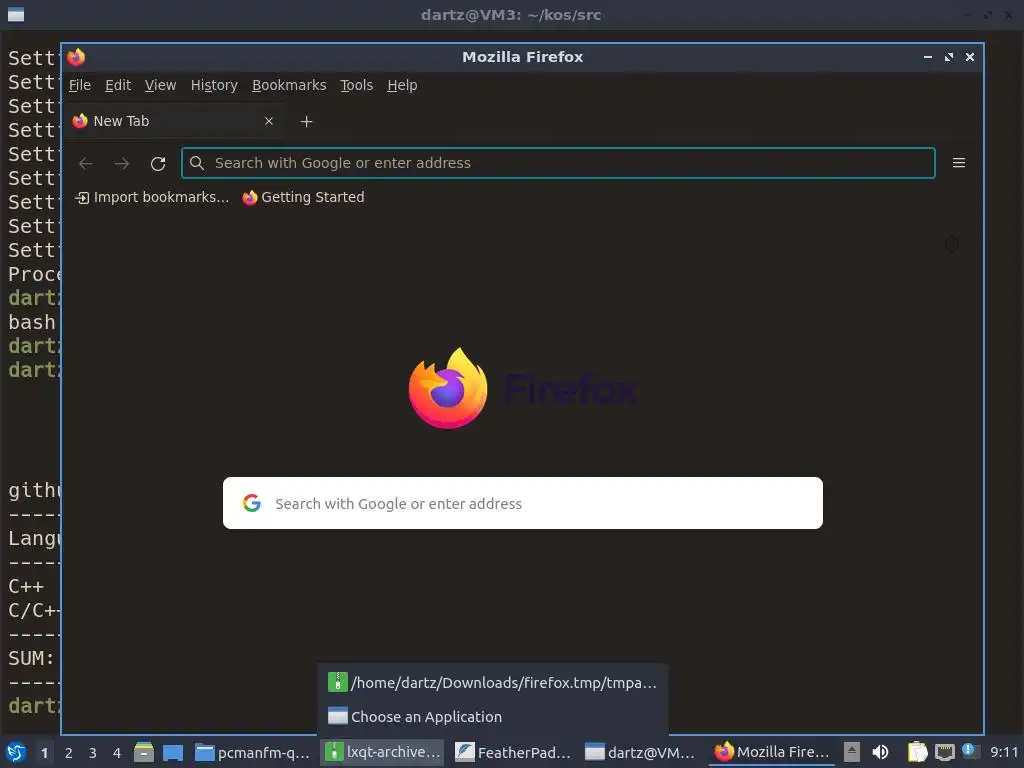This screenshot has width=1024, height=768.
Task: Switch to pcmanfm-qt taskbar window
Action: click(x=253, y=753)
